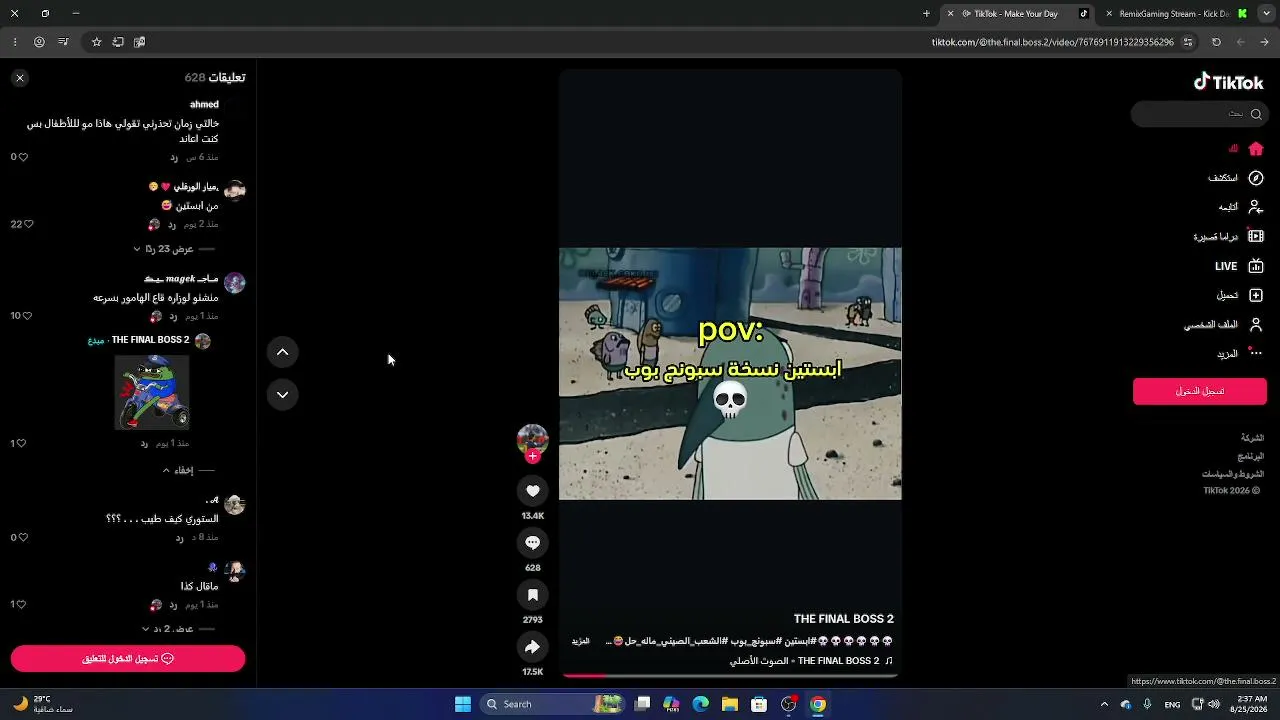Open the profile (الملف الشخصي) icon
Viewport: 1280px width, 720px height.
1256,325
